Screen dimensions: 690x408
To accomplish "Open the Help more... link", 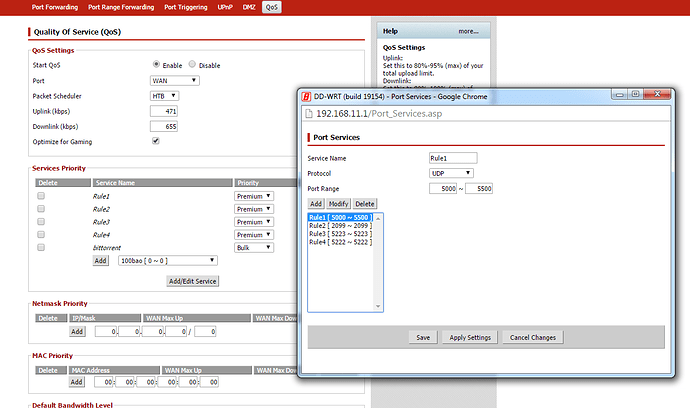I will click(468, 32).
